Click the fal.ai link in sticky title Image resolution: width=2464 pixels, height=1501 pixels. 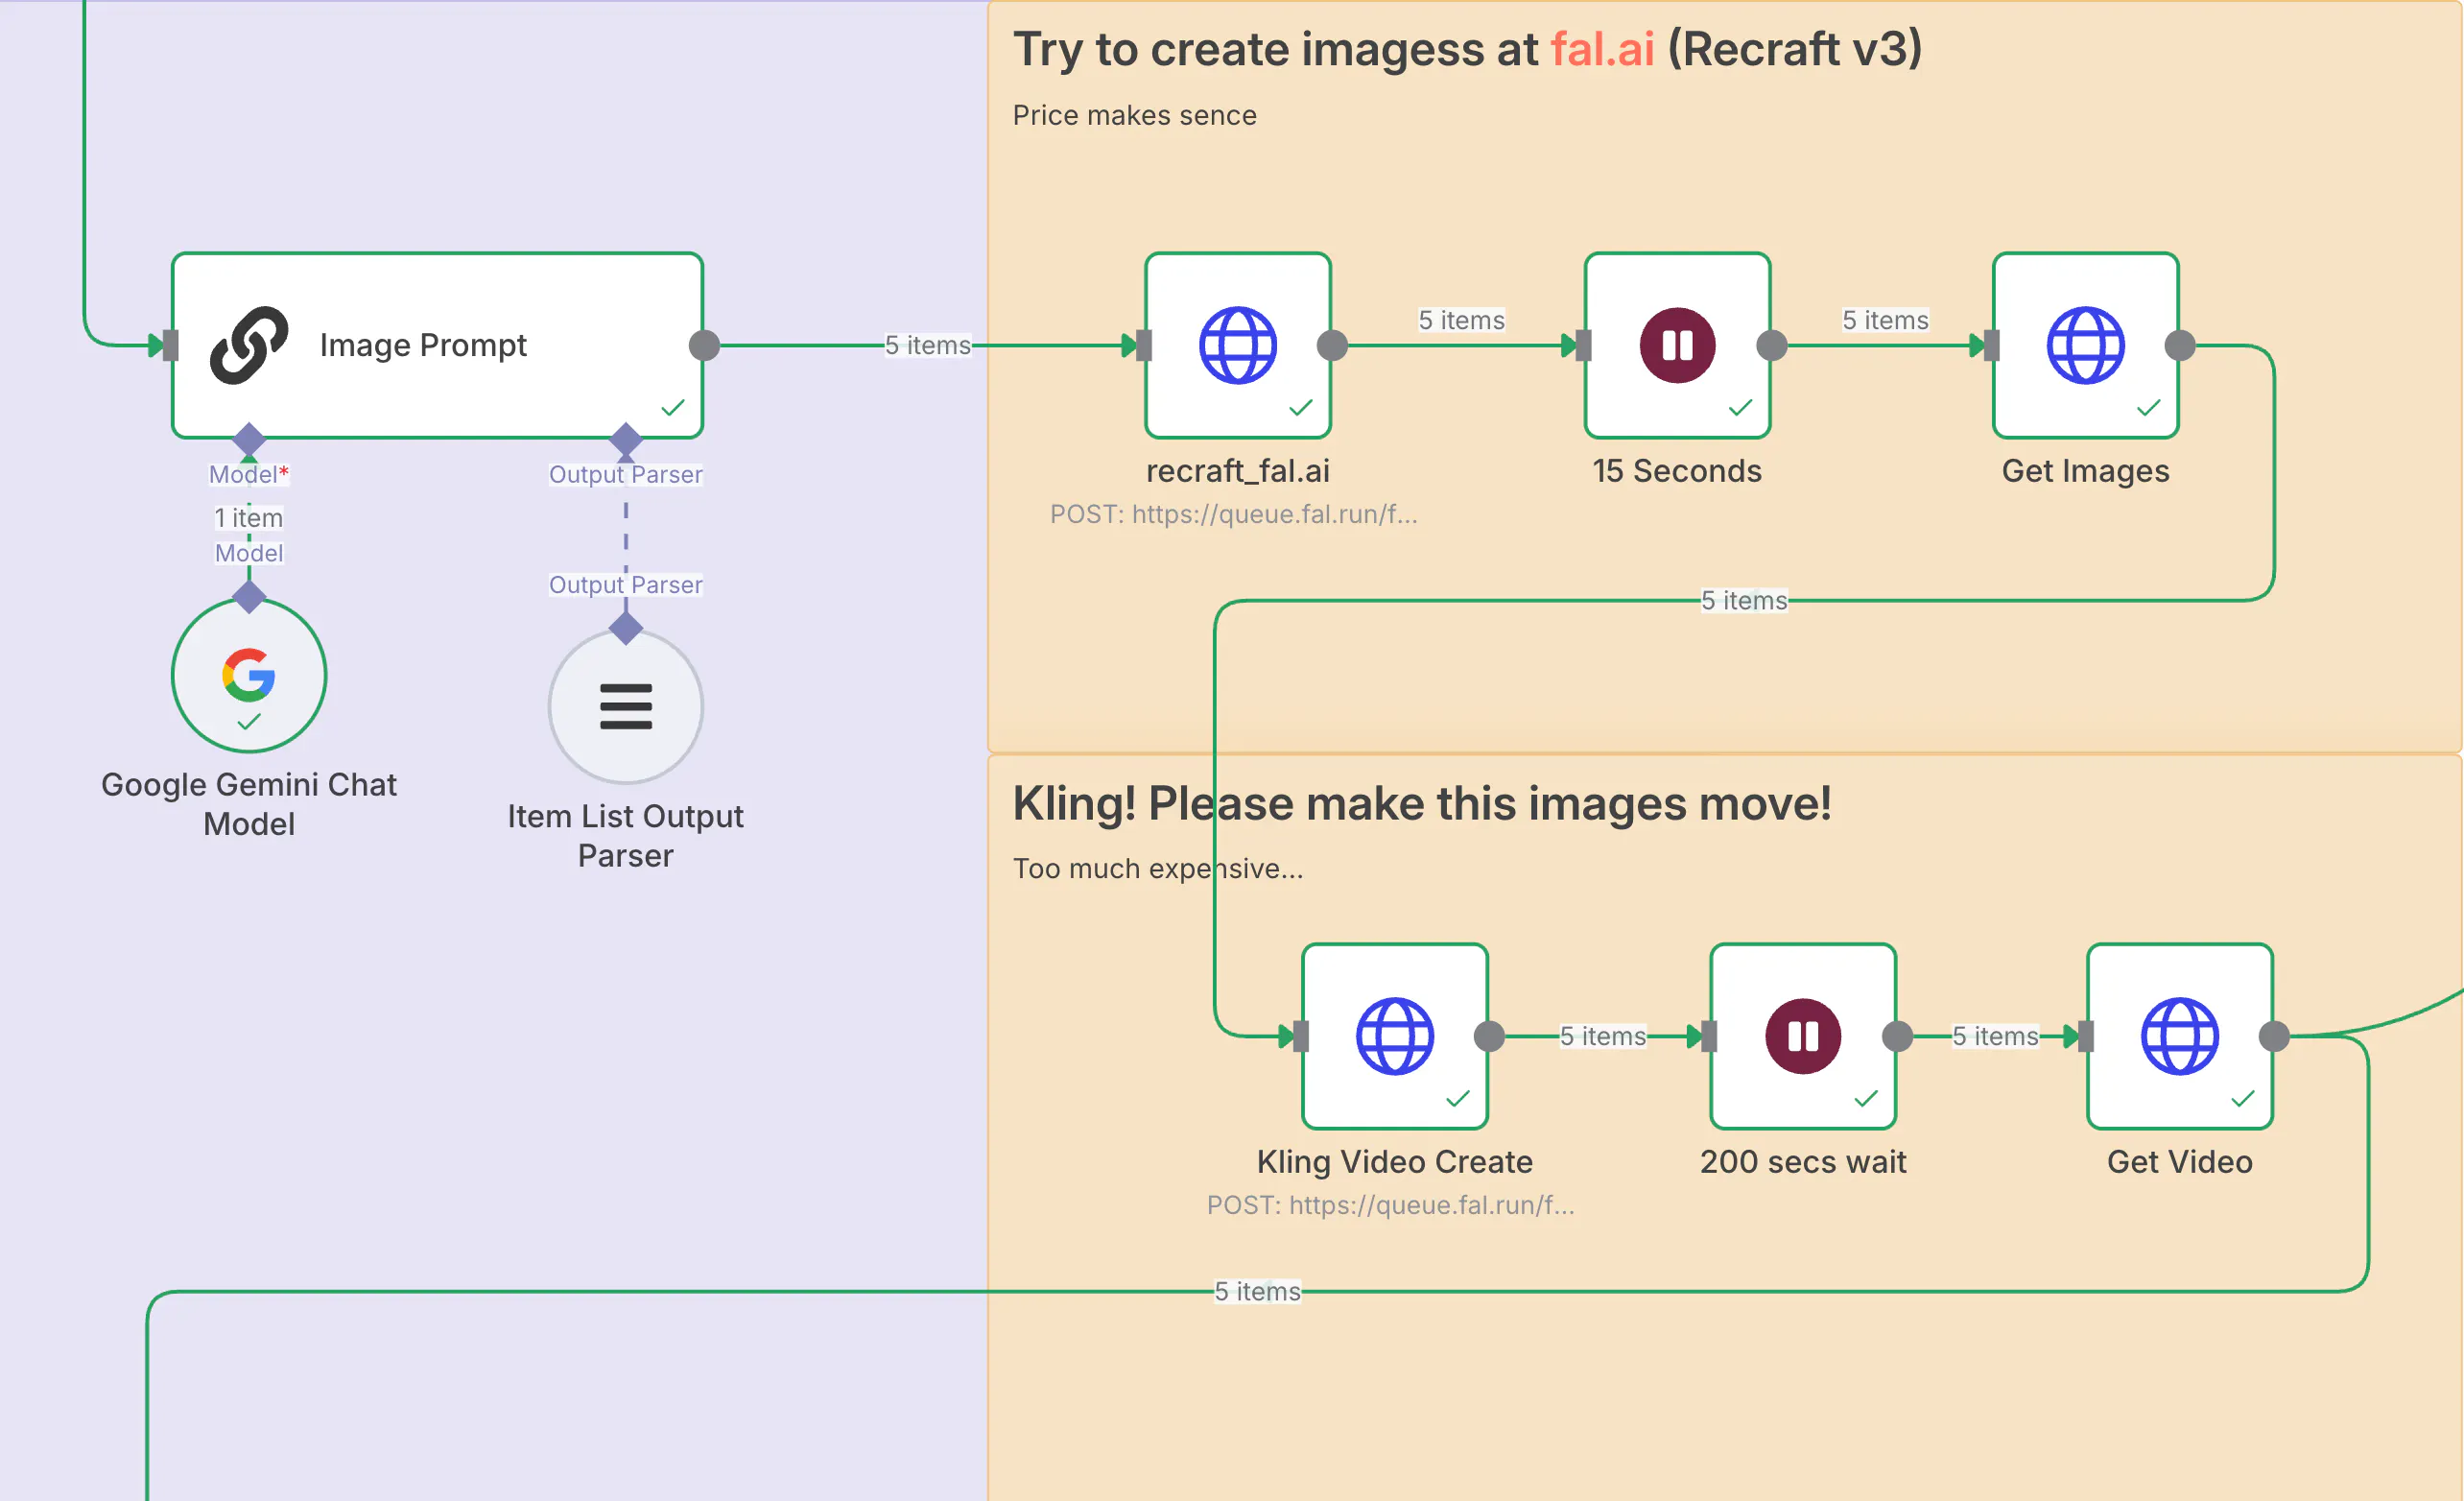click(x=1602, y=49)
